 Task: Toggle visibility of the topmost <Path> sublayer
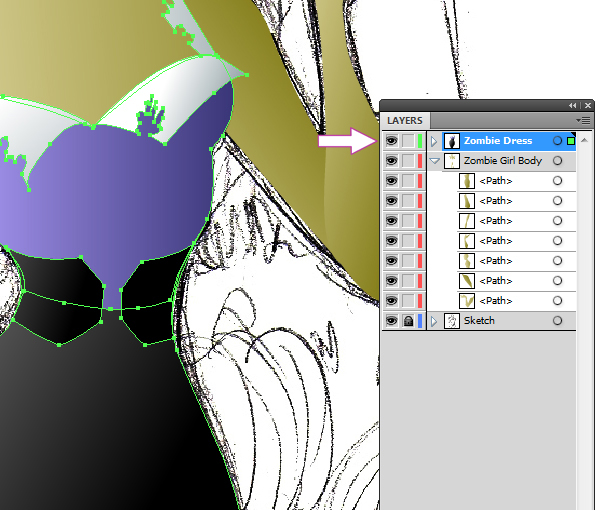click(x=391, y=181)
